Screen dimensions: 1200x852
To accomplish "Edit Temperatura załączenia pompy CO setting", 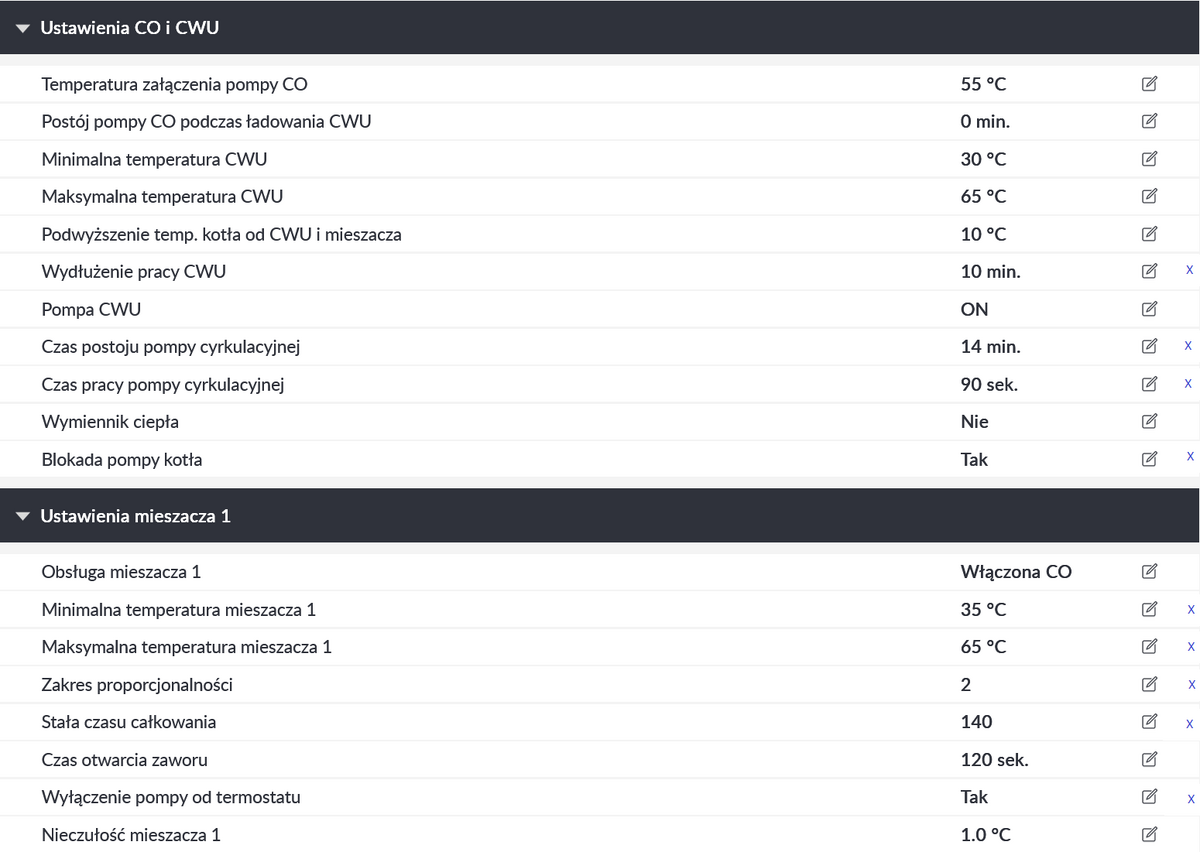I will [x=1149, y=84].
